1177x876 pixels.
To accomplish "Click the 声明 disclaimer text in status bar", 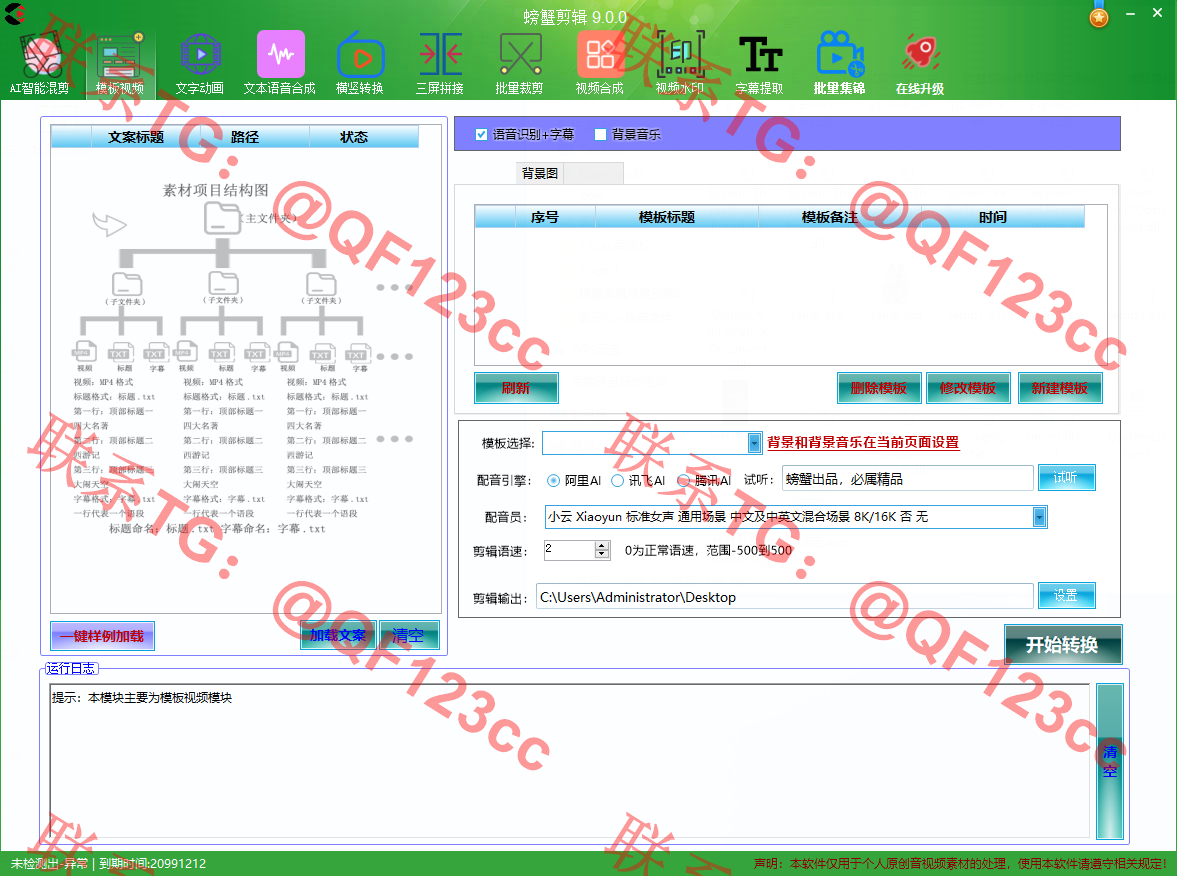I will point(960,864).
